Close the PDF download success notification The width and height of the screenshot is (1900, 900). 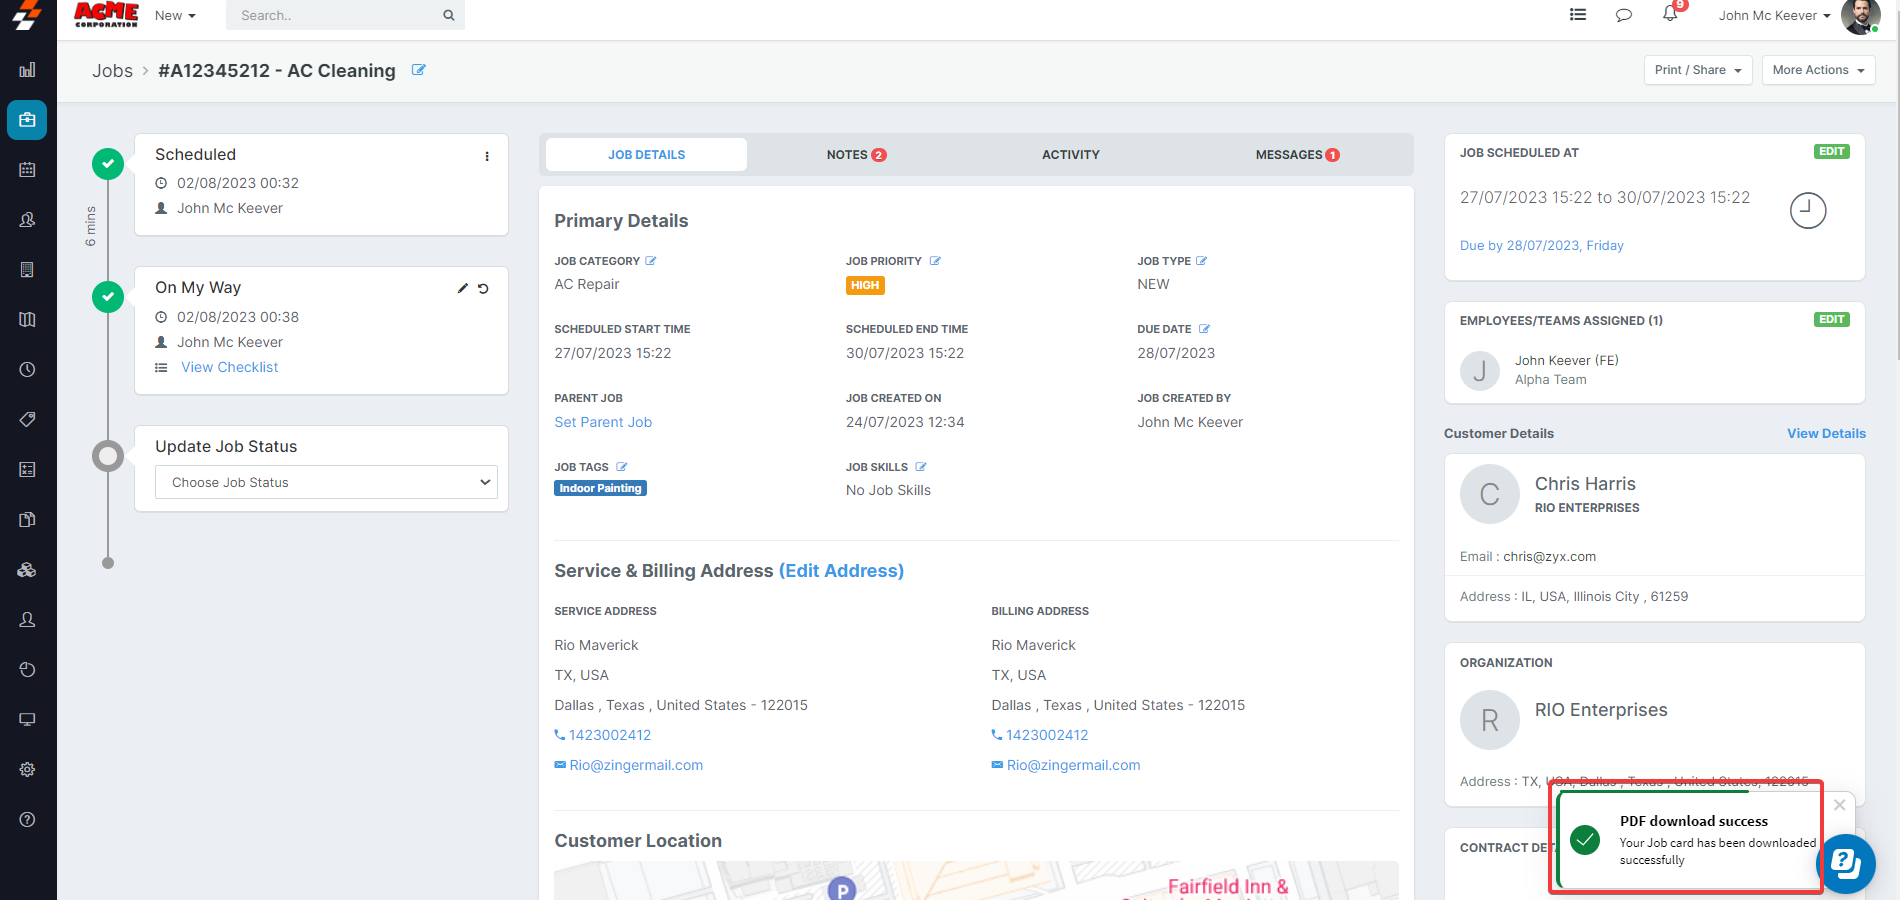[x=1839, y=805]
